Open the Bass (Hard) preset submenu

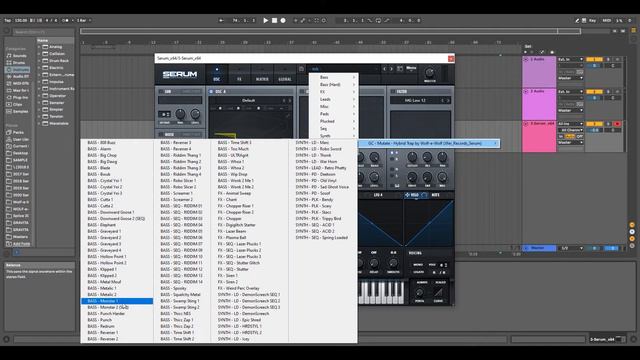pos(333,84)
